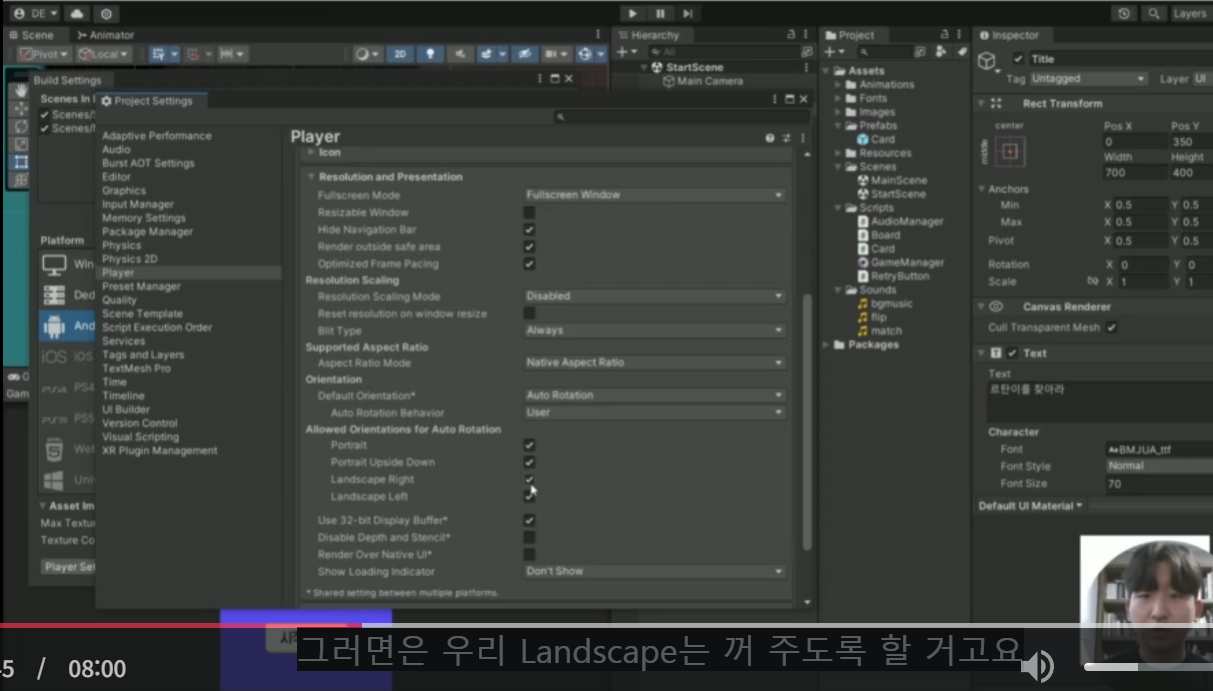Open the Fullscreen Mode dropdown
The height and width of the screenshot is (691, 1213).
click(654, 195)
